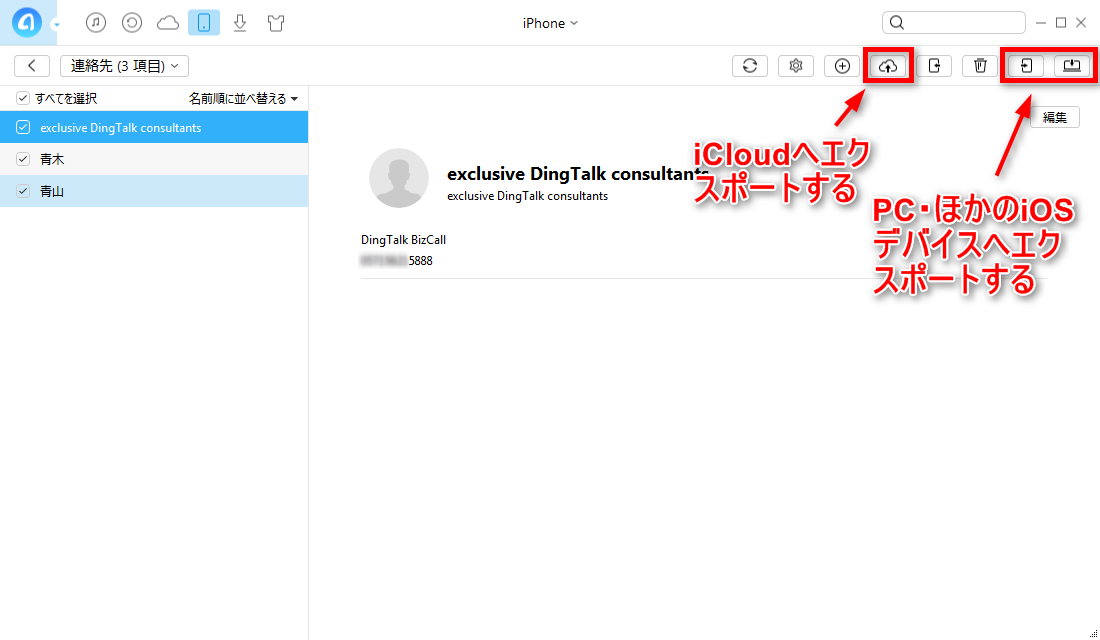This screenshot has height=640, width=1100.
Task: Expand the iPhone device dropdown
Action: point(550,23)
